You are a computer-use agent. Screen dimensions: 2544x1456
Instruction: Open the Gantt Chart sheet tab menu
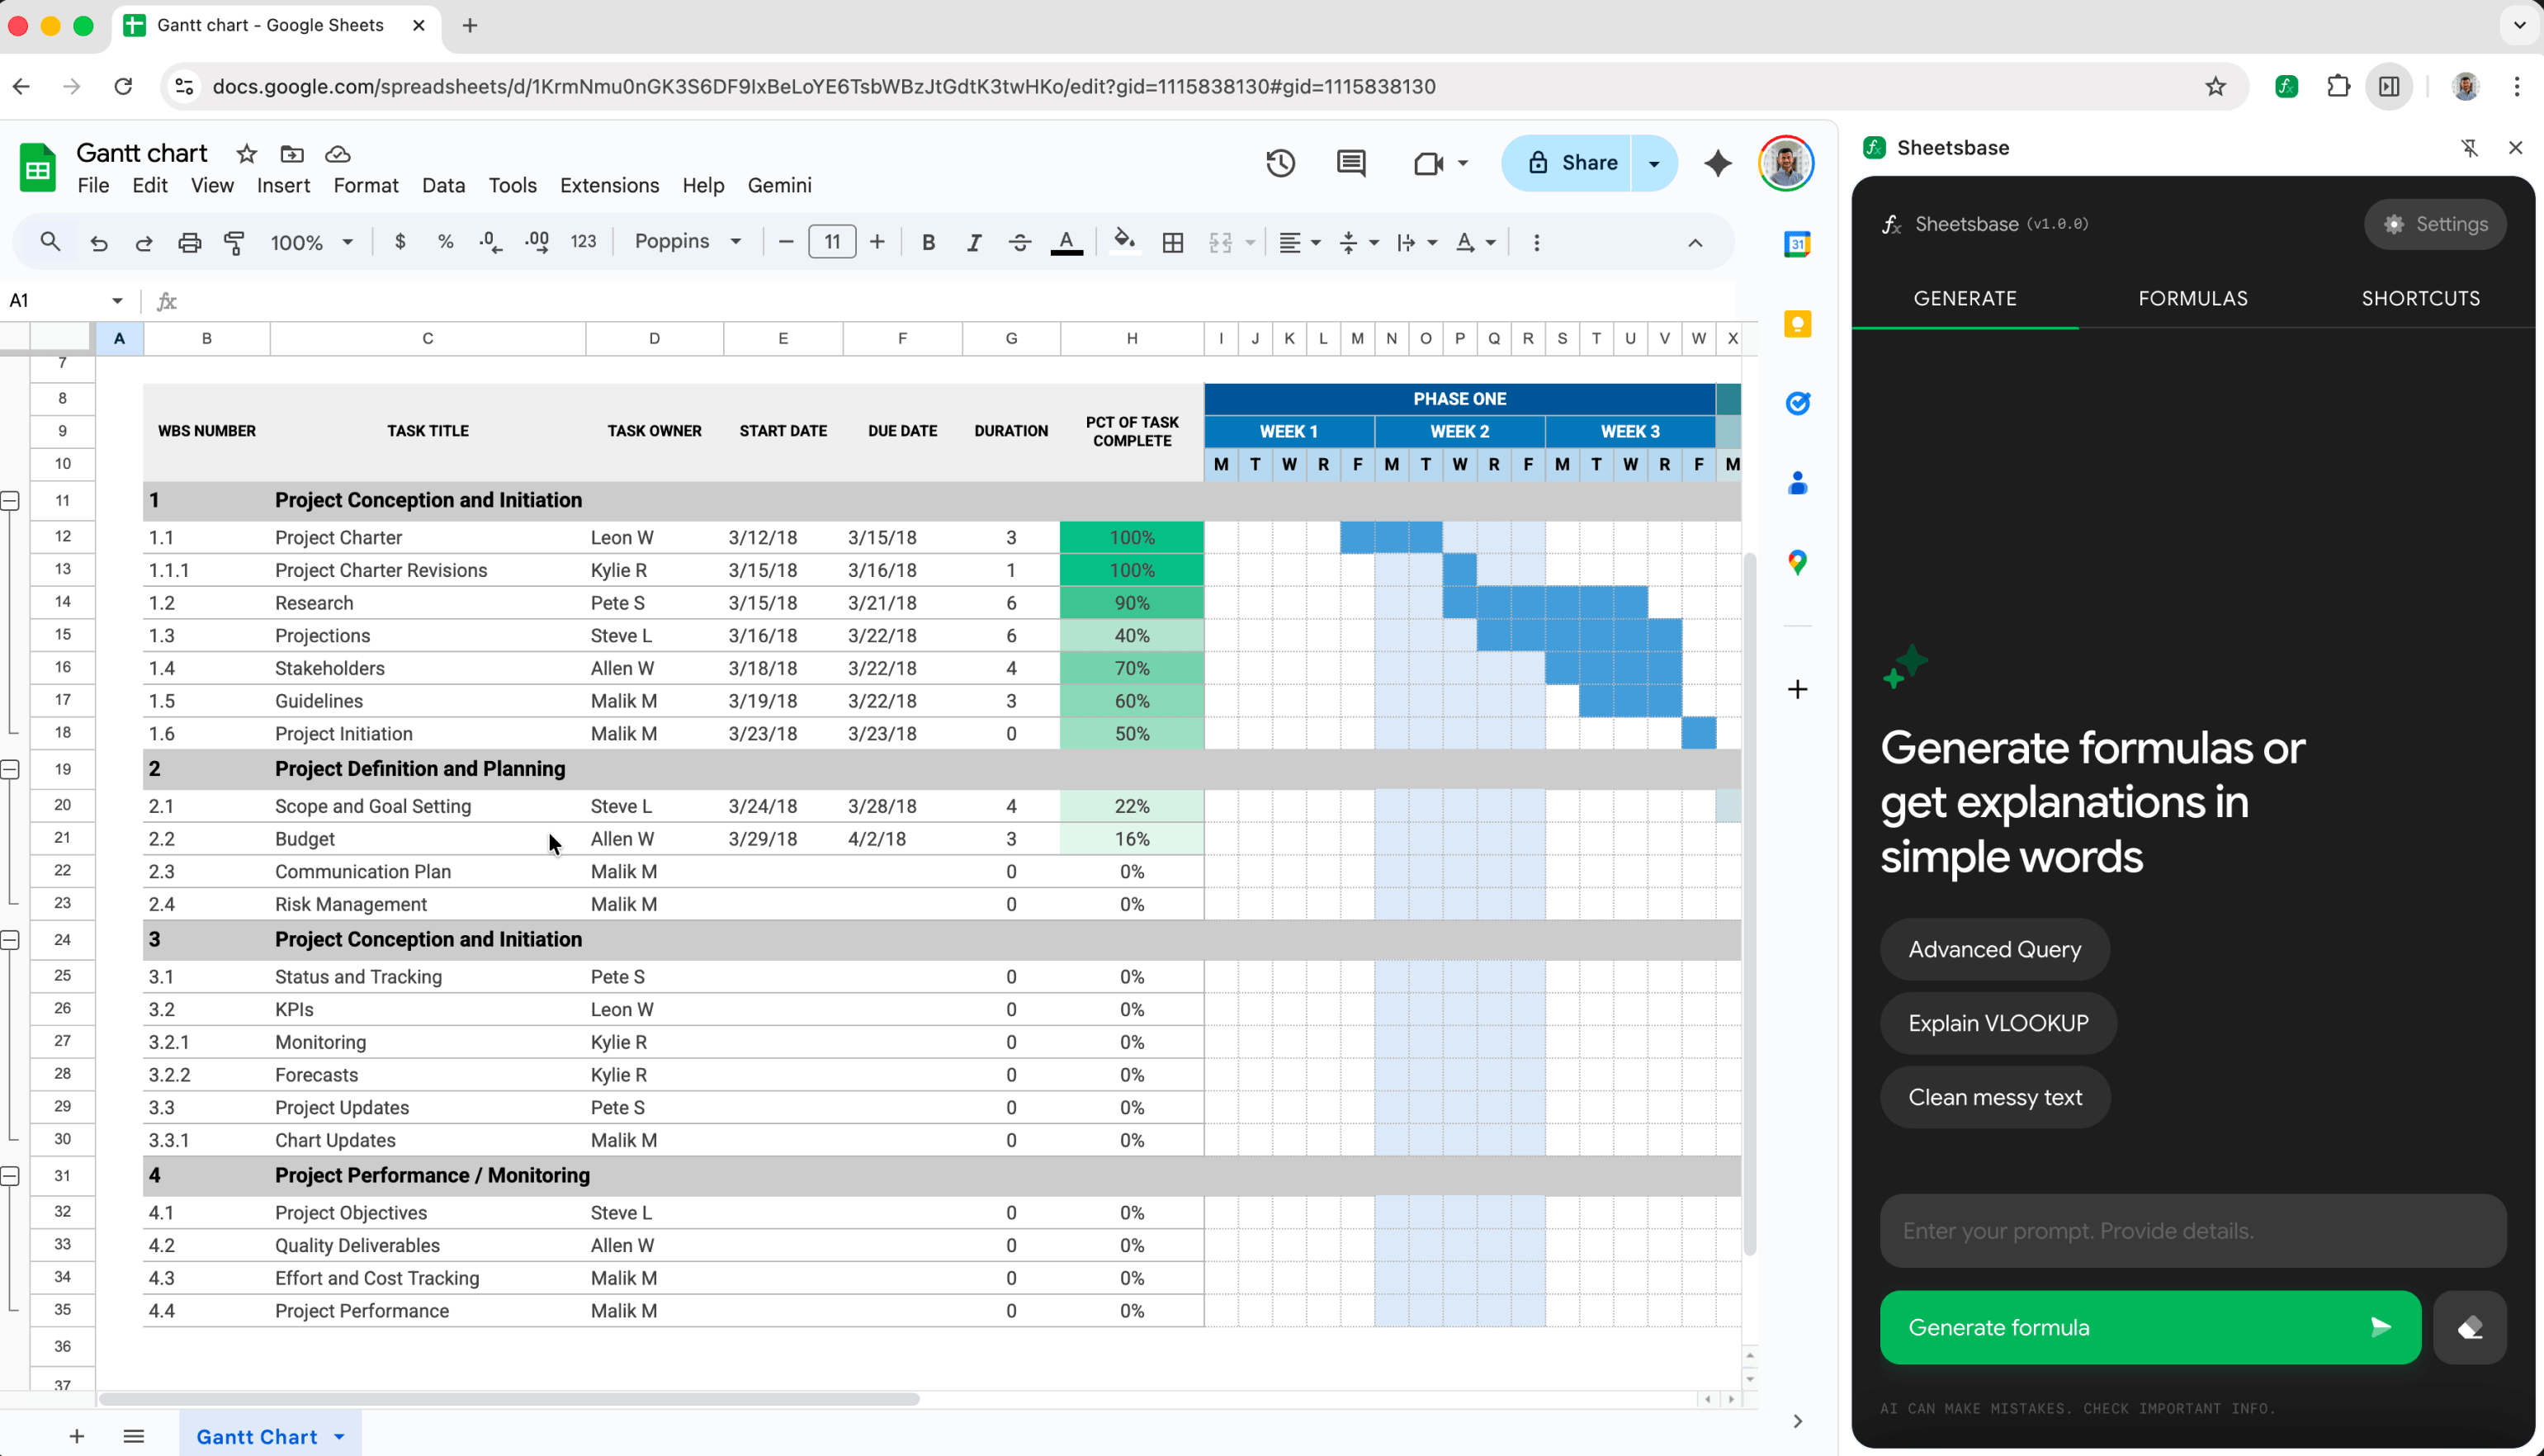pyautogui.click(x=337, y=1435)
